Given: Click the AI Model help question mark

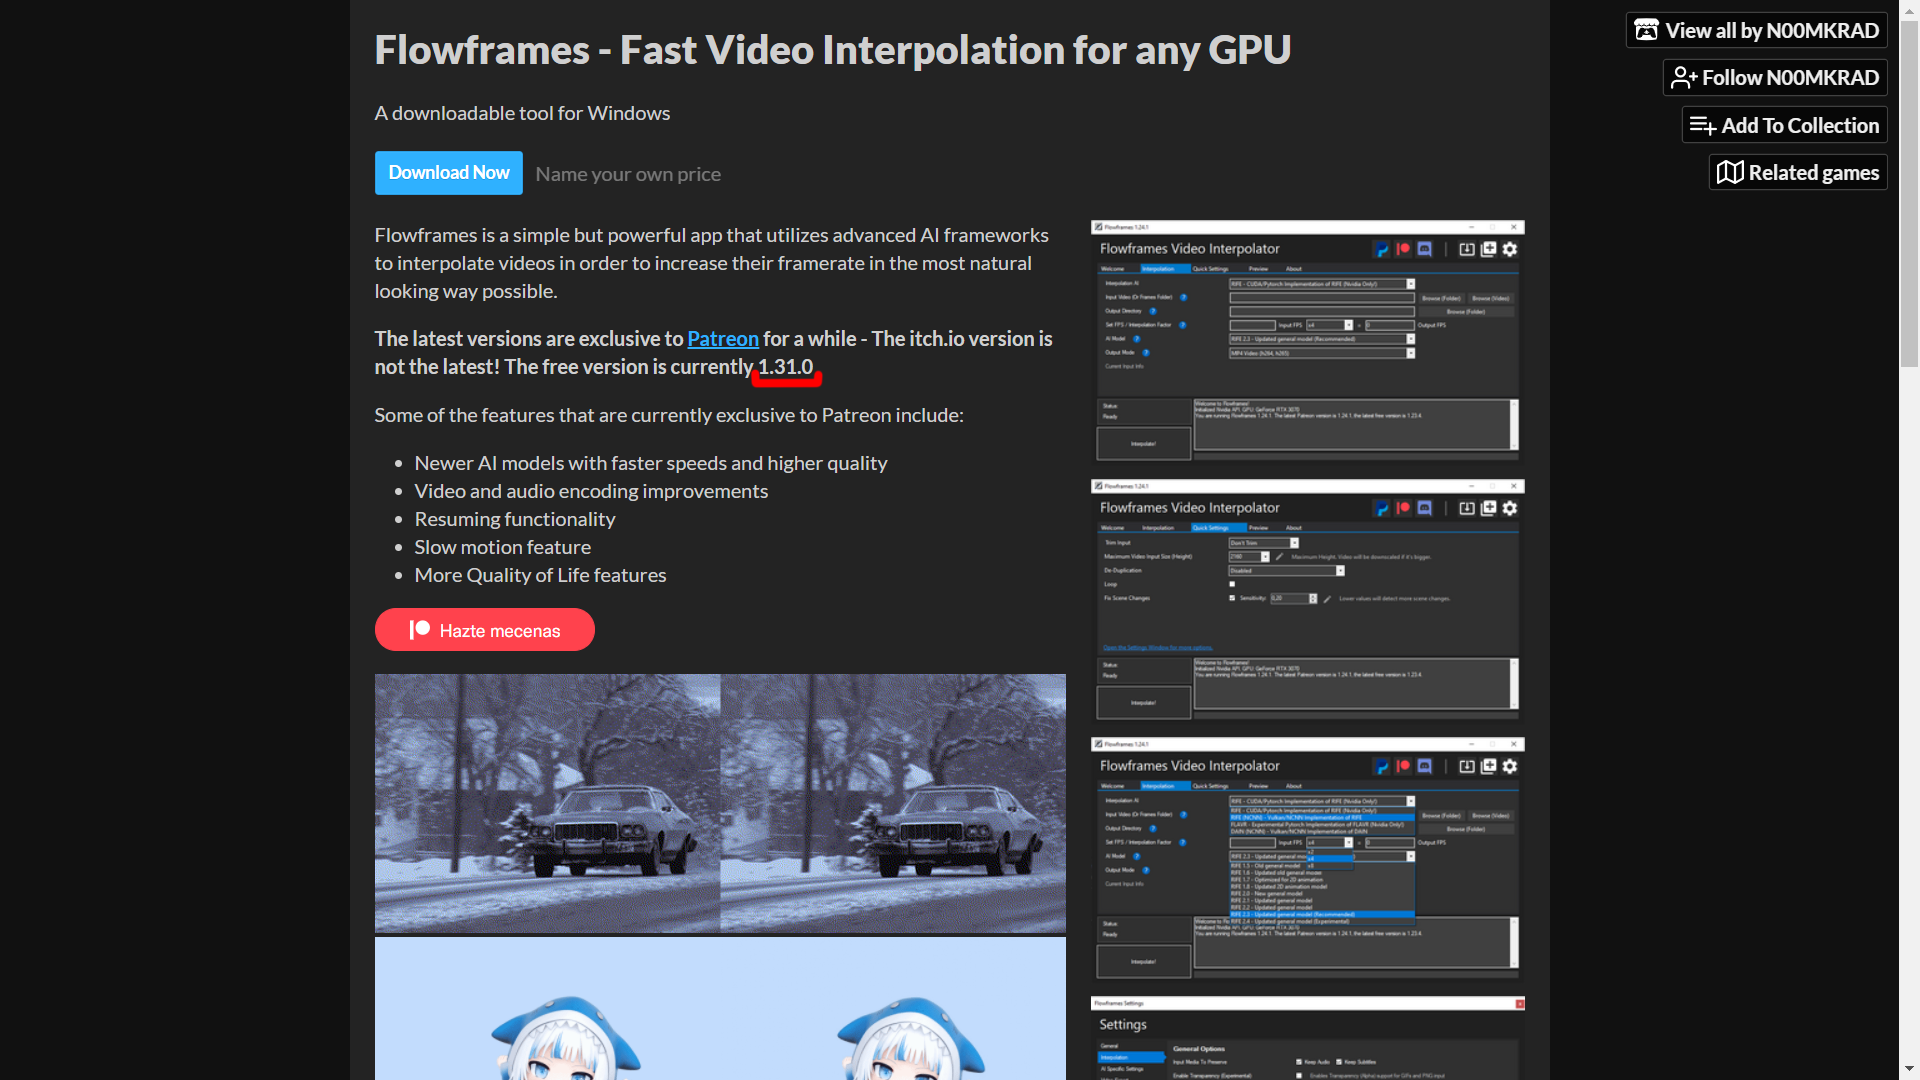Looking at the screenshot, I should (x=1136, y=338).
